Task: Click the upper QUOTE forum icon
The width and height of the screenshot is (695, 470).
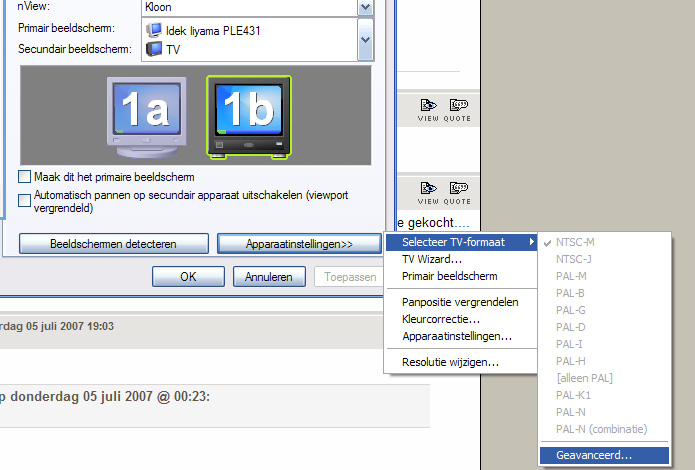Action: 457,110
